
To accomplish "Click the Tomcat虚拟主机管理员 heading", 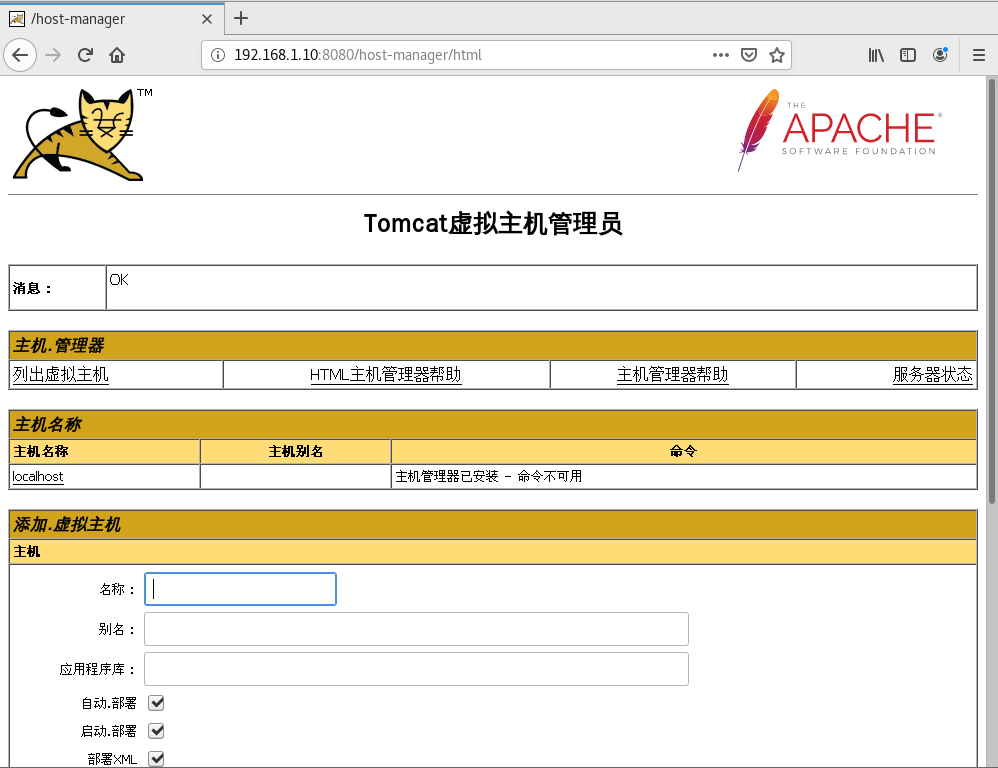I will pyautogui.click(x=493, y=224).
